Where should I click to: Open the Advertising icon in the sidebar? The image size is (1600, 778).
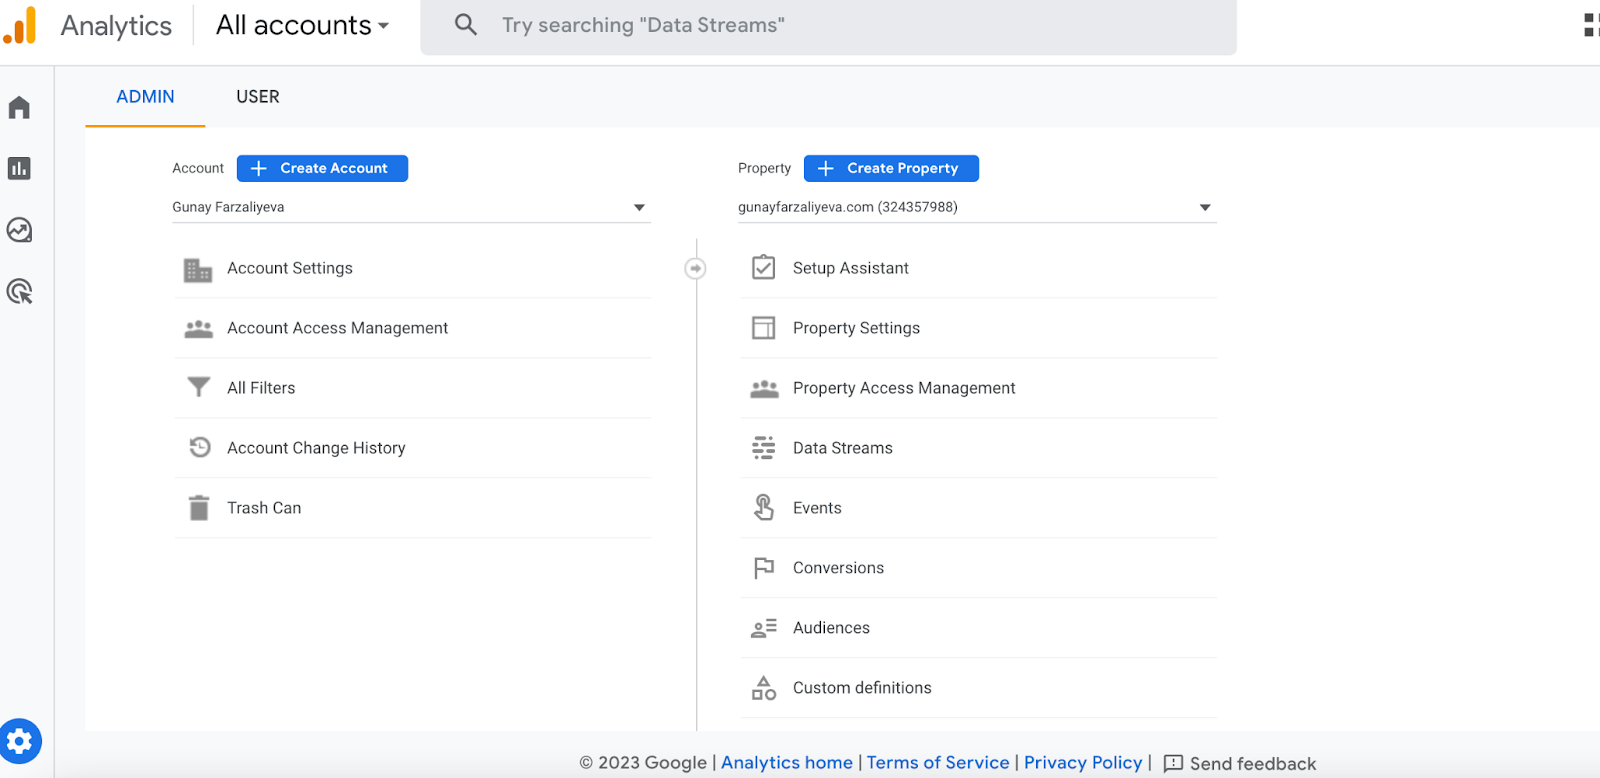coord(19,291)
